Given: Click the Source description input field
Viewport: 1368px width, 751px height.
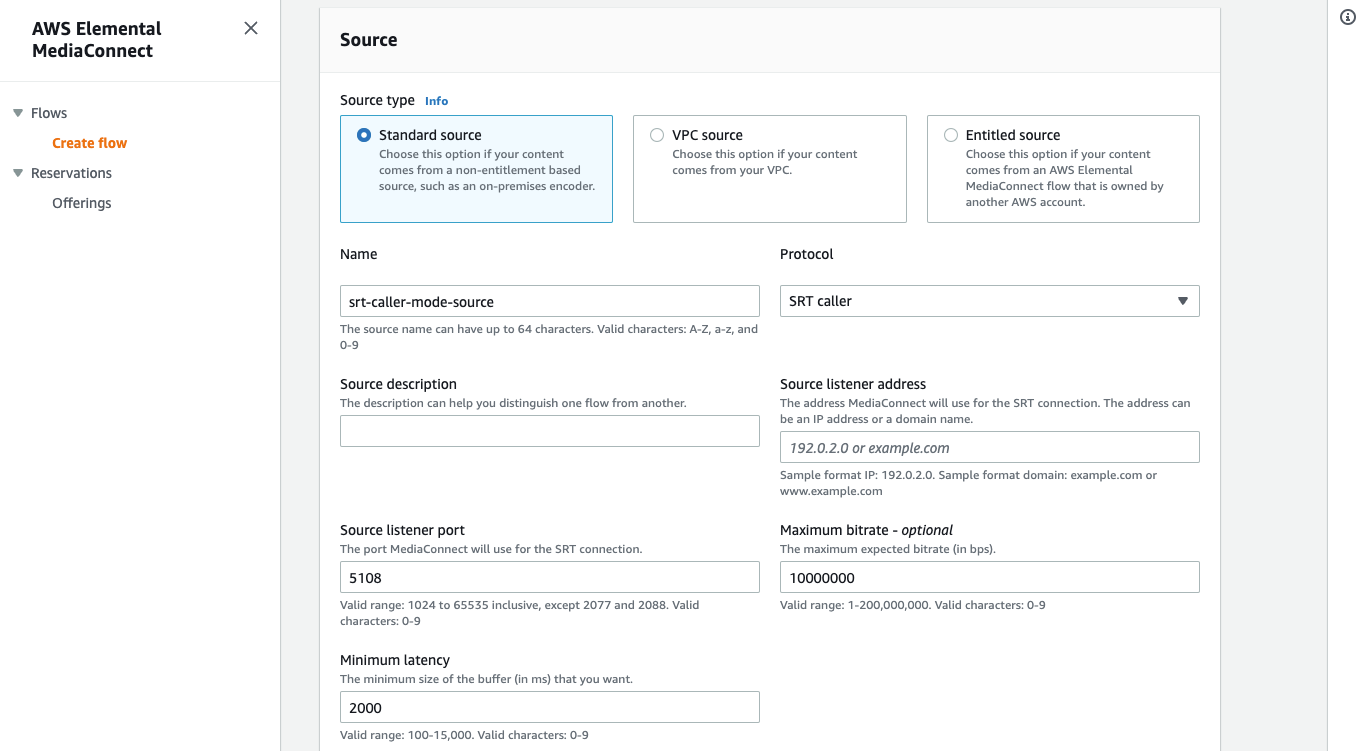Looking at the screenshot, I should pyautogui.click(x=550, y=431).
